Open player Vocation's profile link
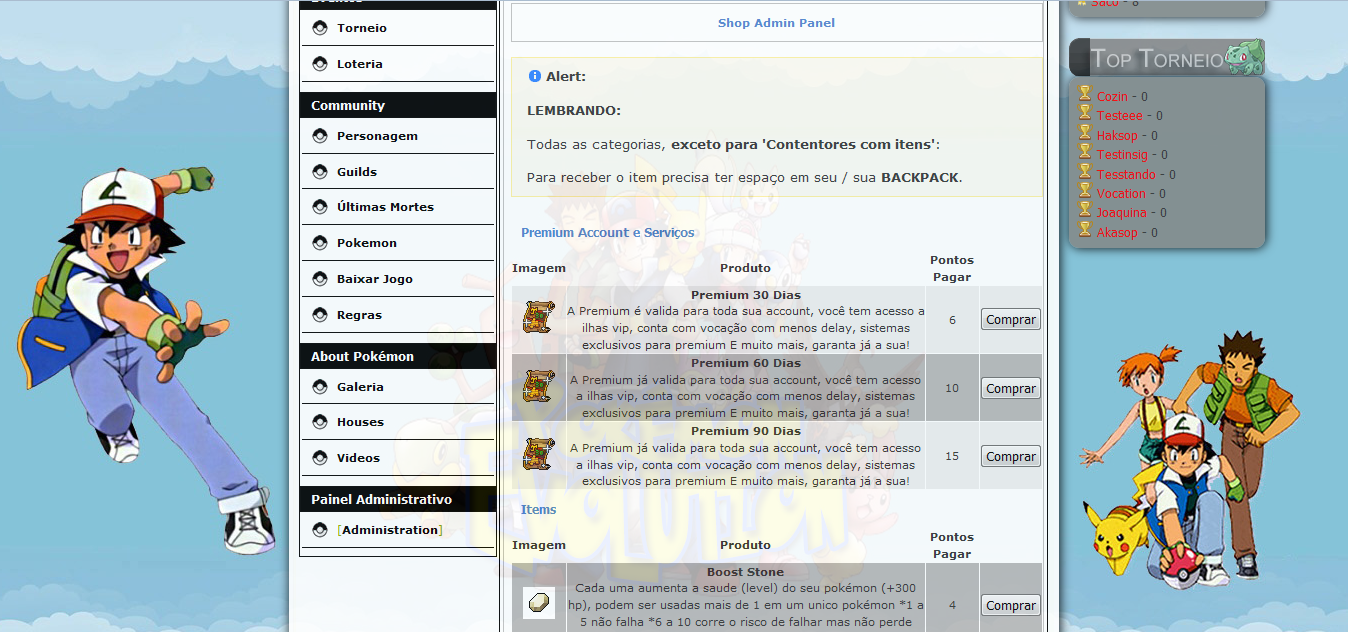Image resolution: width=1349 pixels, height=632 pixels. (x=1121, y=194)
